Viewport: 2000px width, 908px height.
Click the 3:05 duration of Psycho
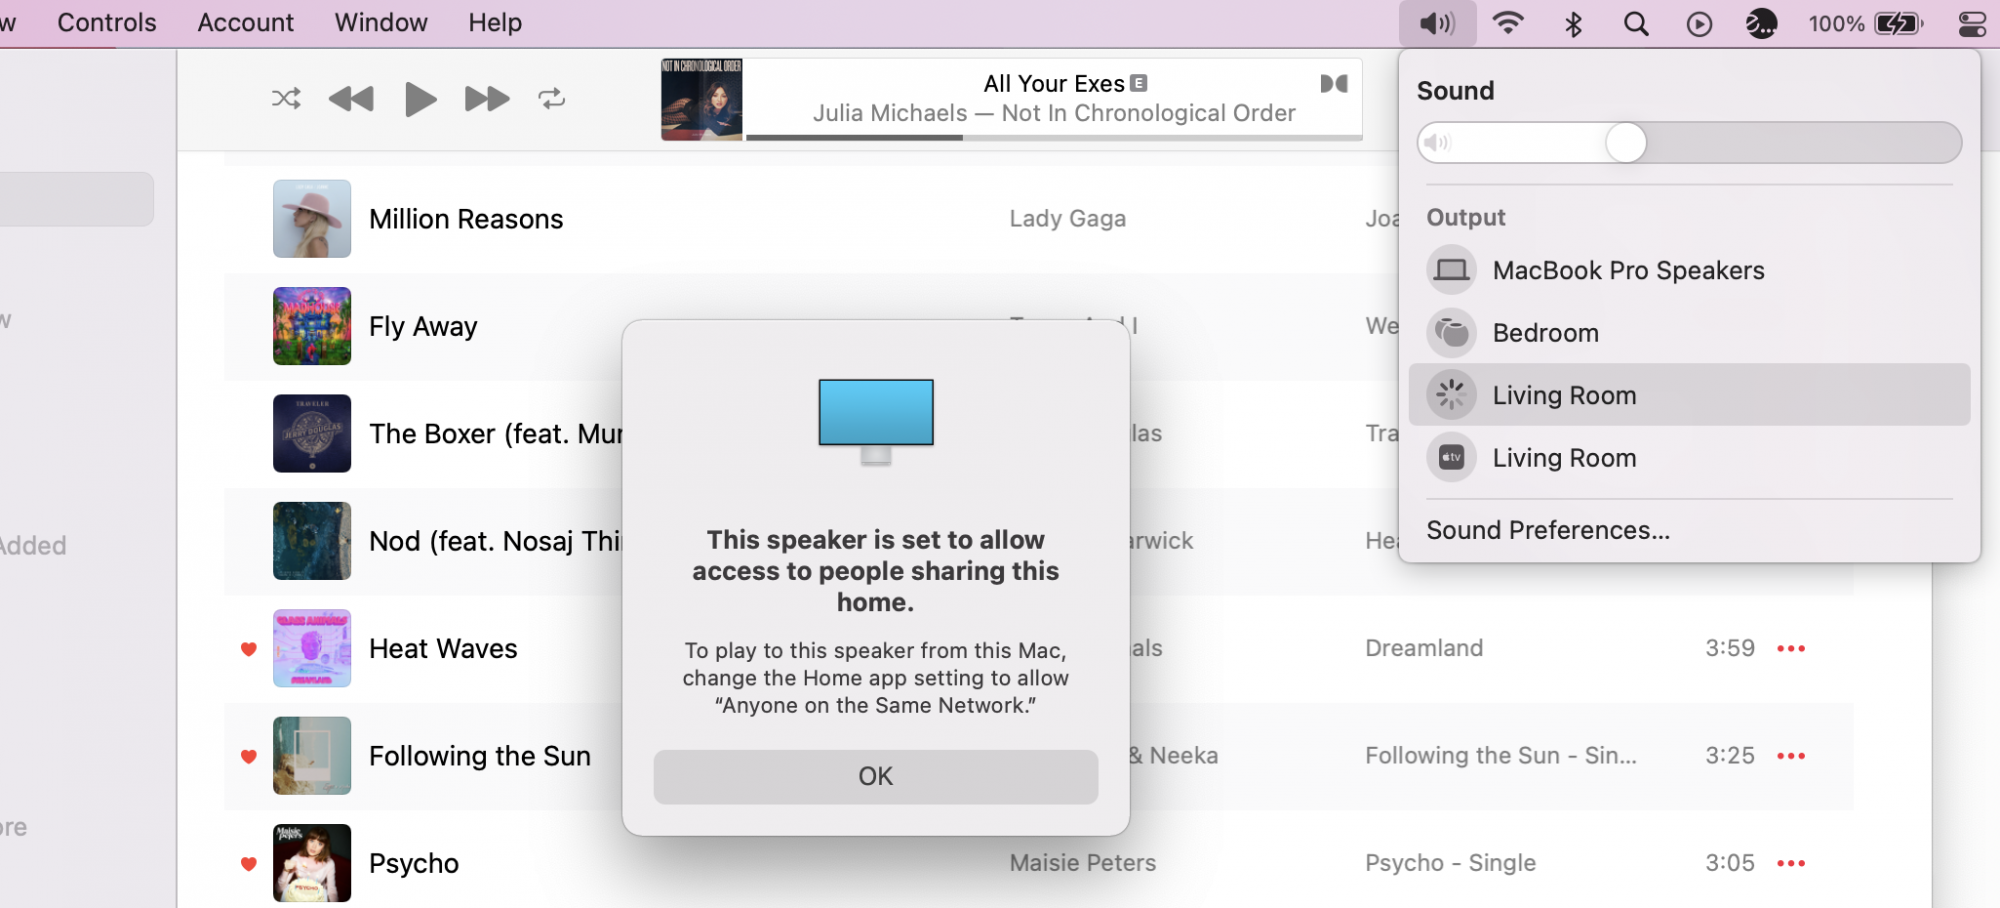pyautogui.click(x=1730, y=863)
